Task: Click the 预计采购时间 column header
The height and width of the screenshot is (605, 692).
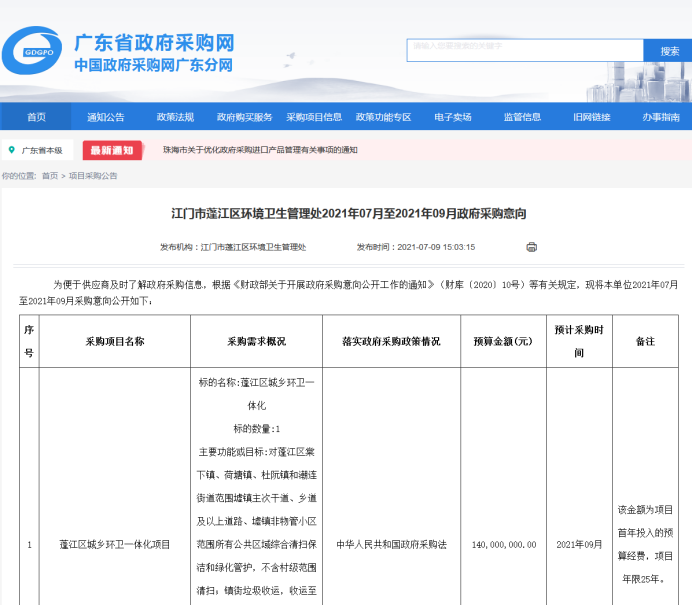Action: pyautogui.click(x=579, y=341)
